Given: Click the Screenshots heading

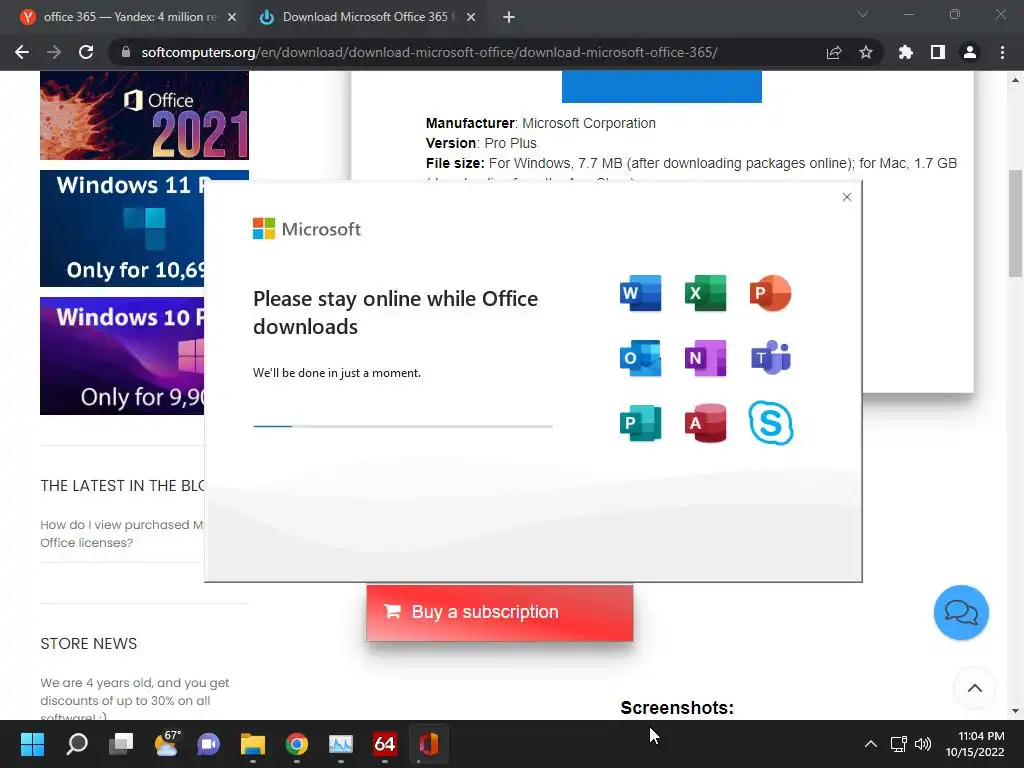Looking at the screenshot, I should 677,708.
